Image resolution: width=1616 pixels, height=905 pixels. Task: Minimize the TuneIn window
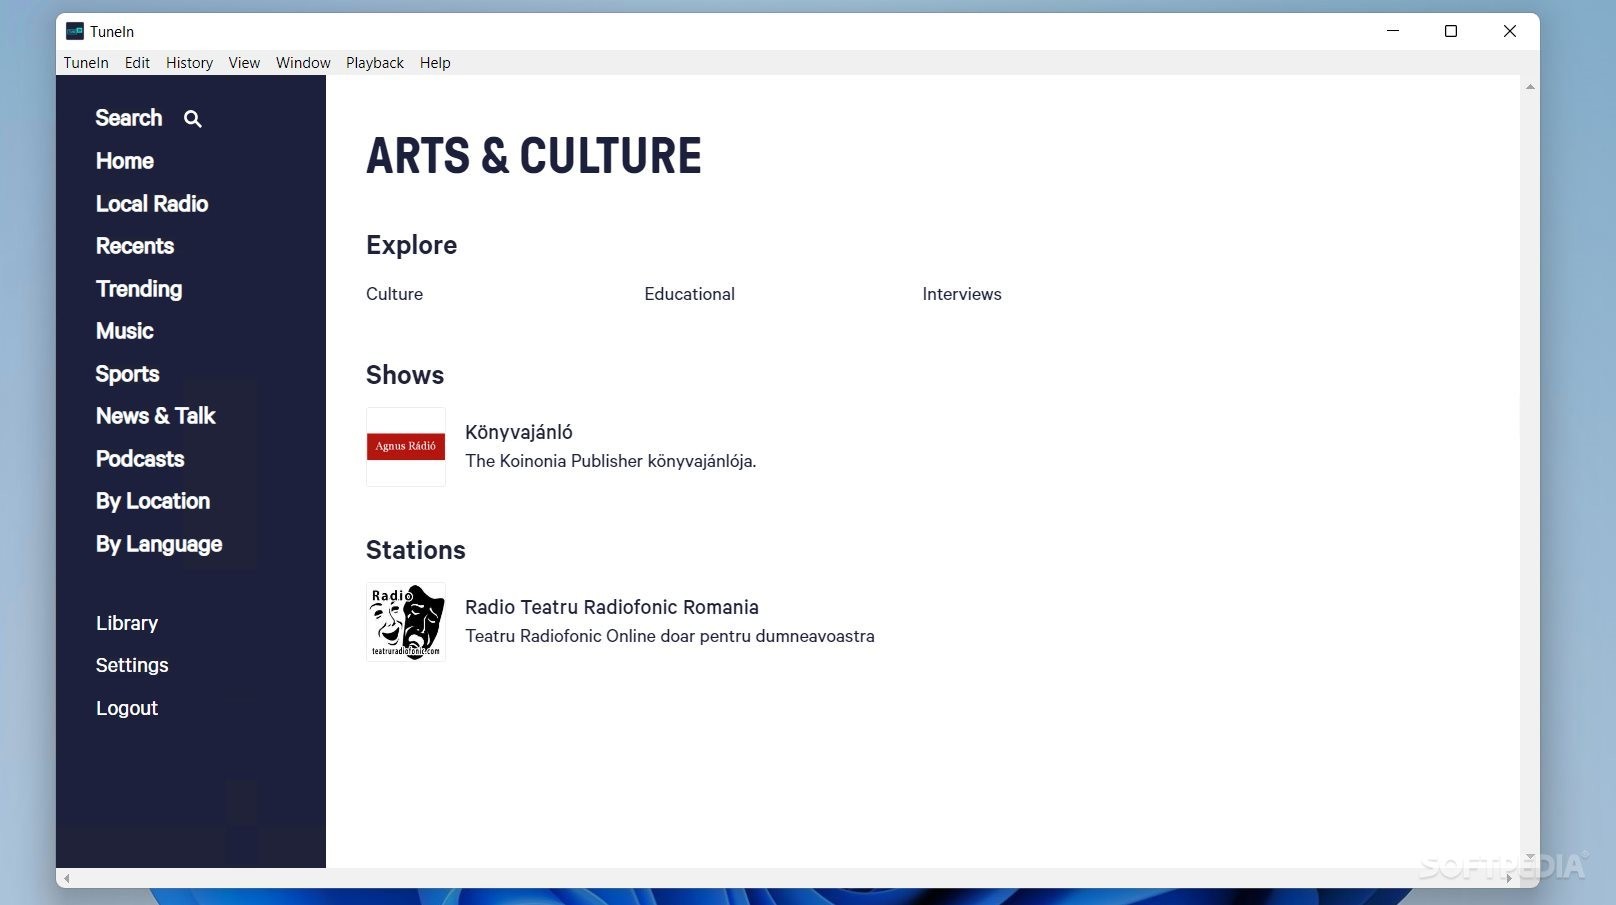tap(1392, 31)
